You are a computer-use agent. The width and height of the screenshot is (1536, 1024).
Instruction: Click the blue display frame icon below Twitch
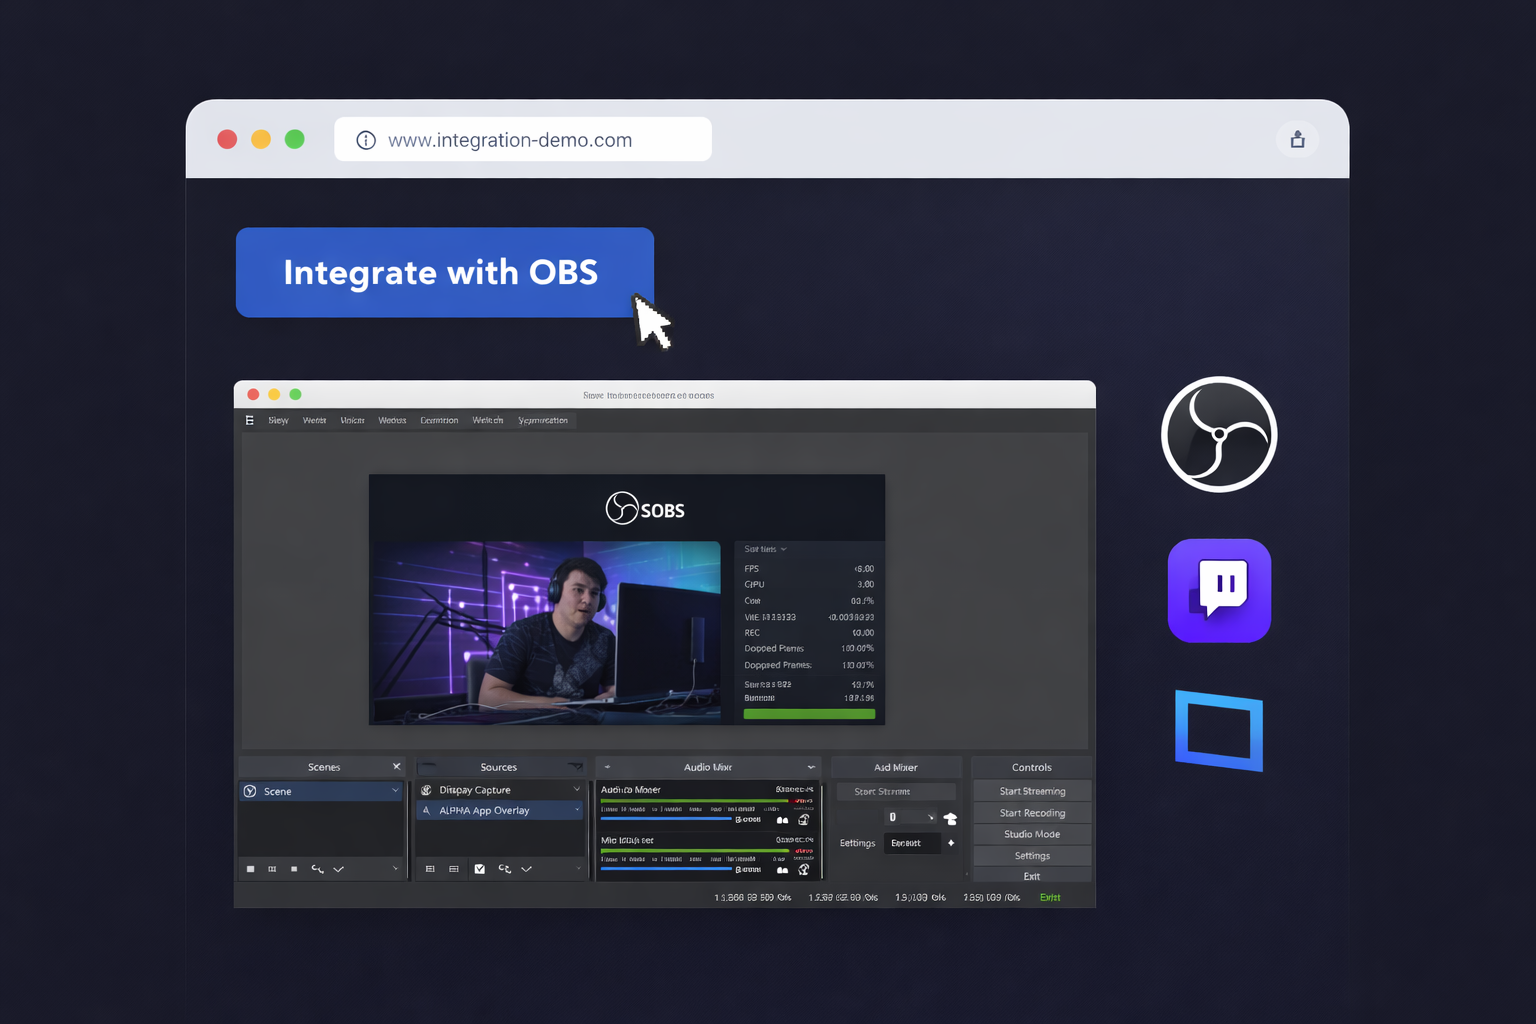[1219, 731]
